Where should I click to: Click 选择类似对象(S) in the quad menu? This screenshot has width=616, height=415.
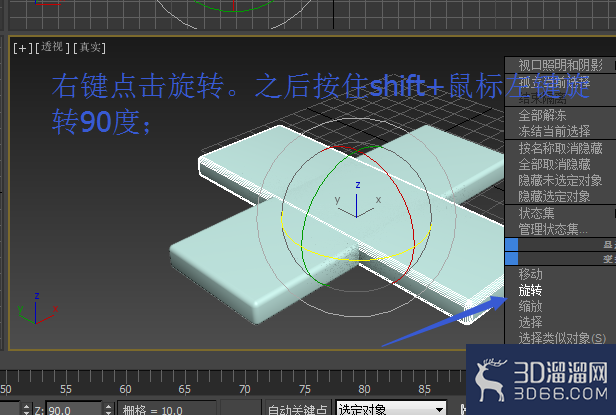(562, 338)
